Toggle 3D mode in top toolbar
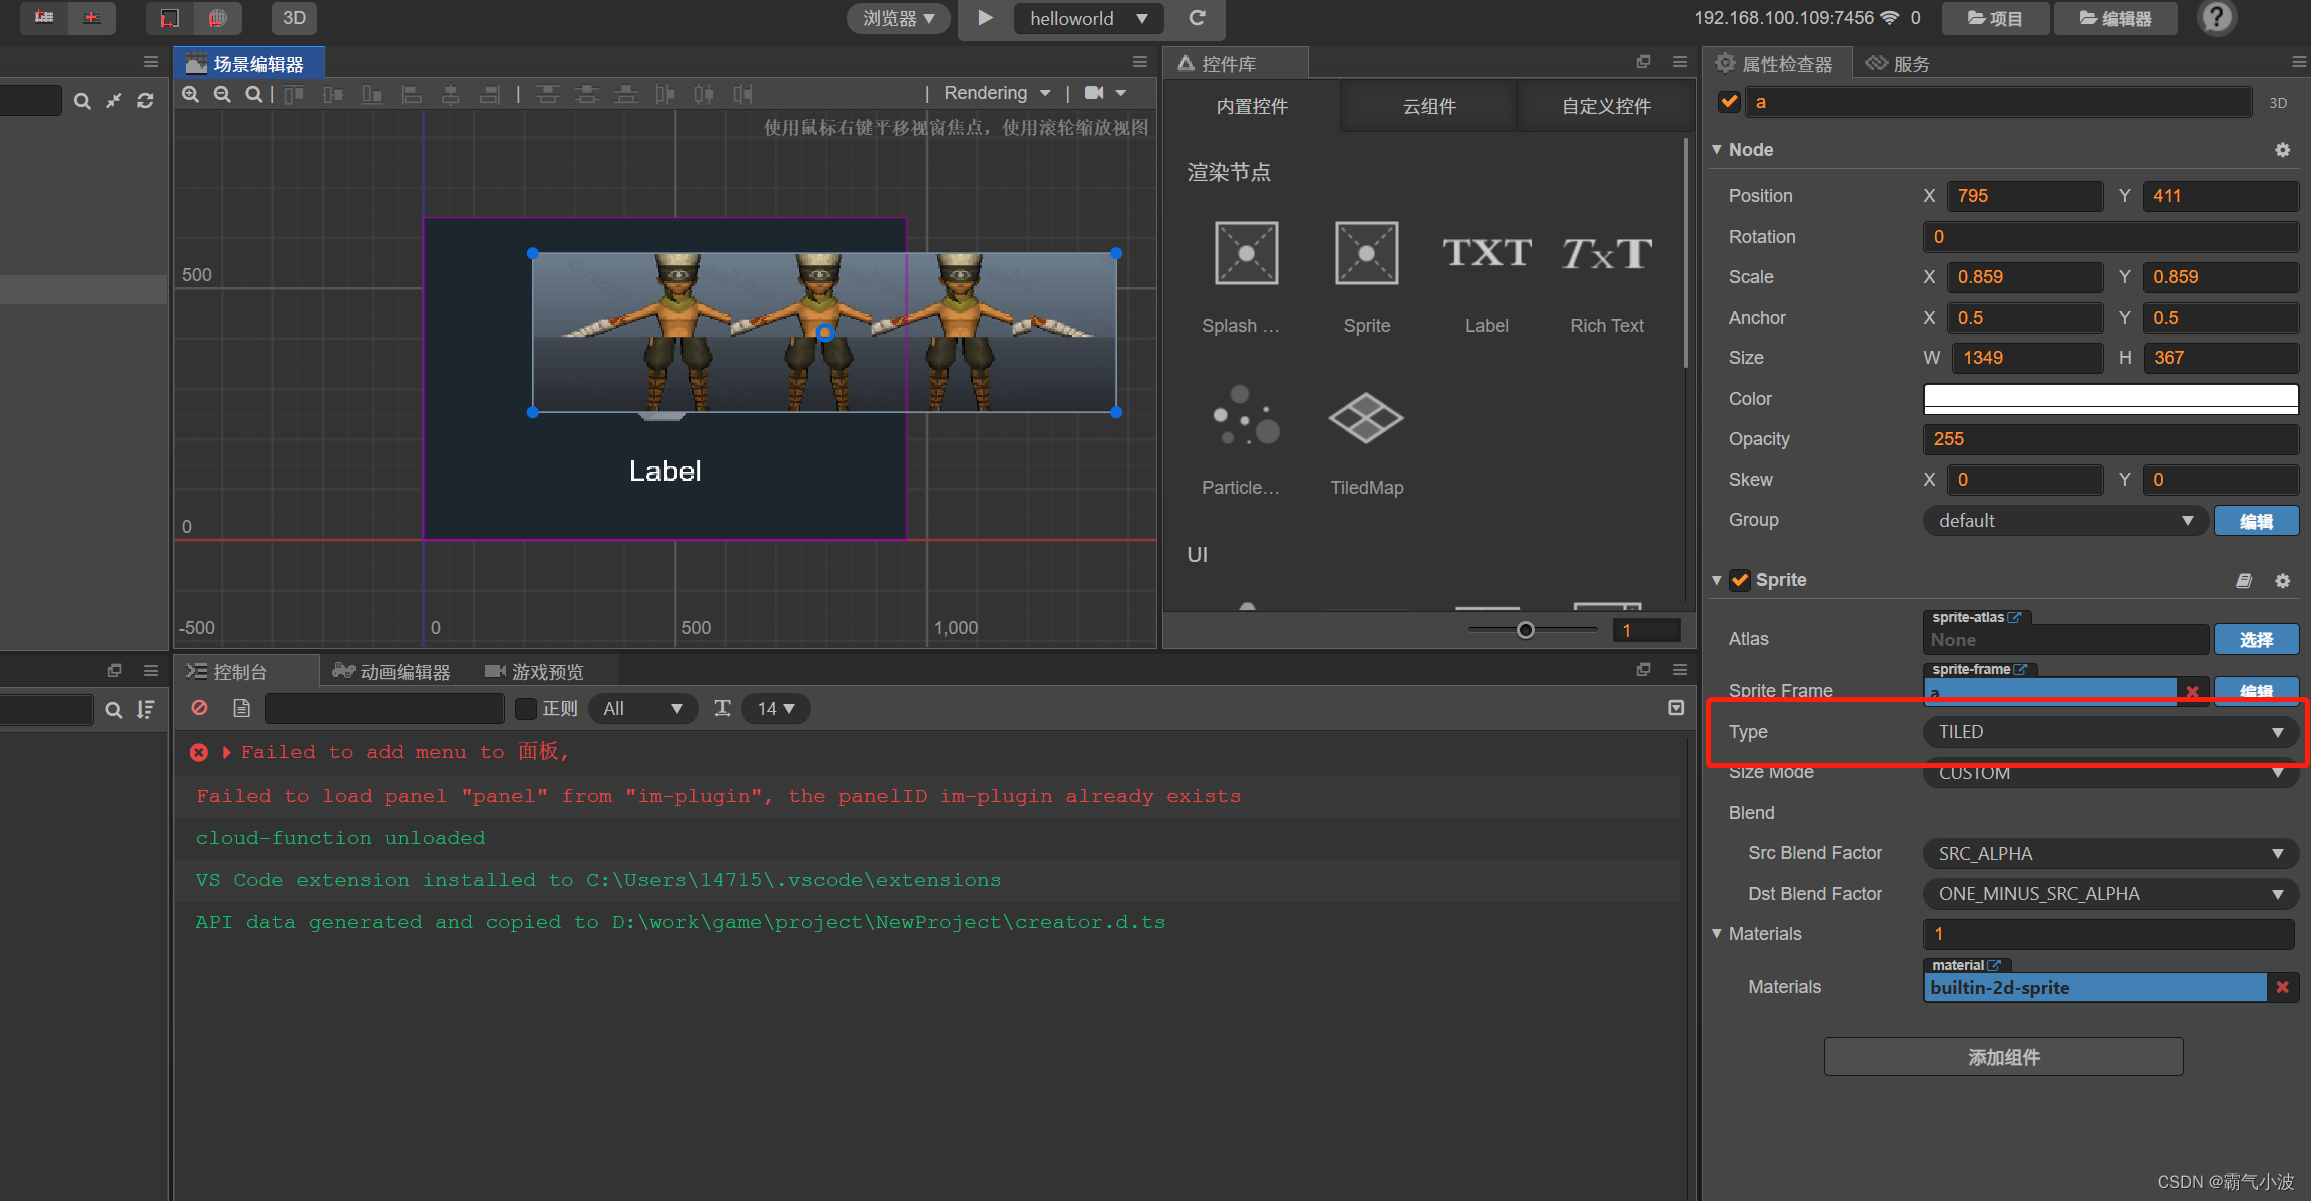Viewport: 2311px width, 1201px height. click(x=294, y=18)
